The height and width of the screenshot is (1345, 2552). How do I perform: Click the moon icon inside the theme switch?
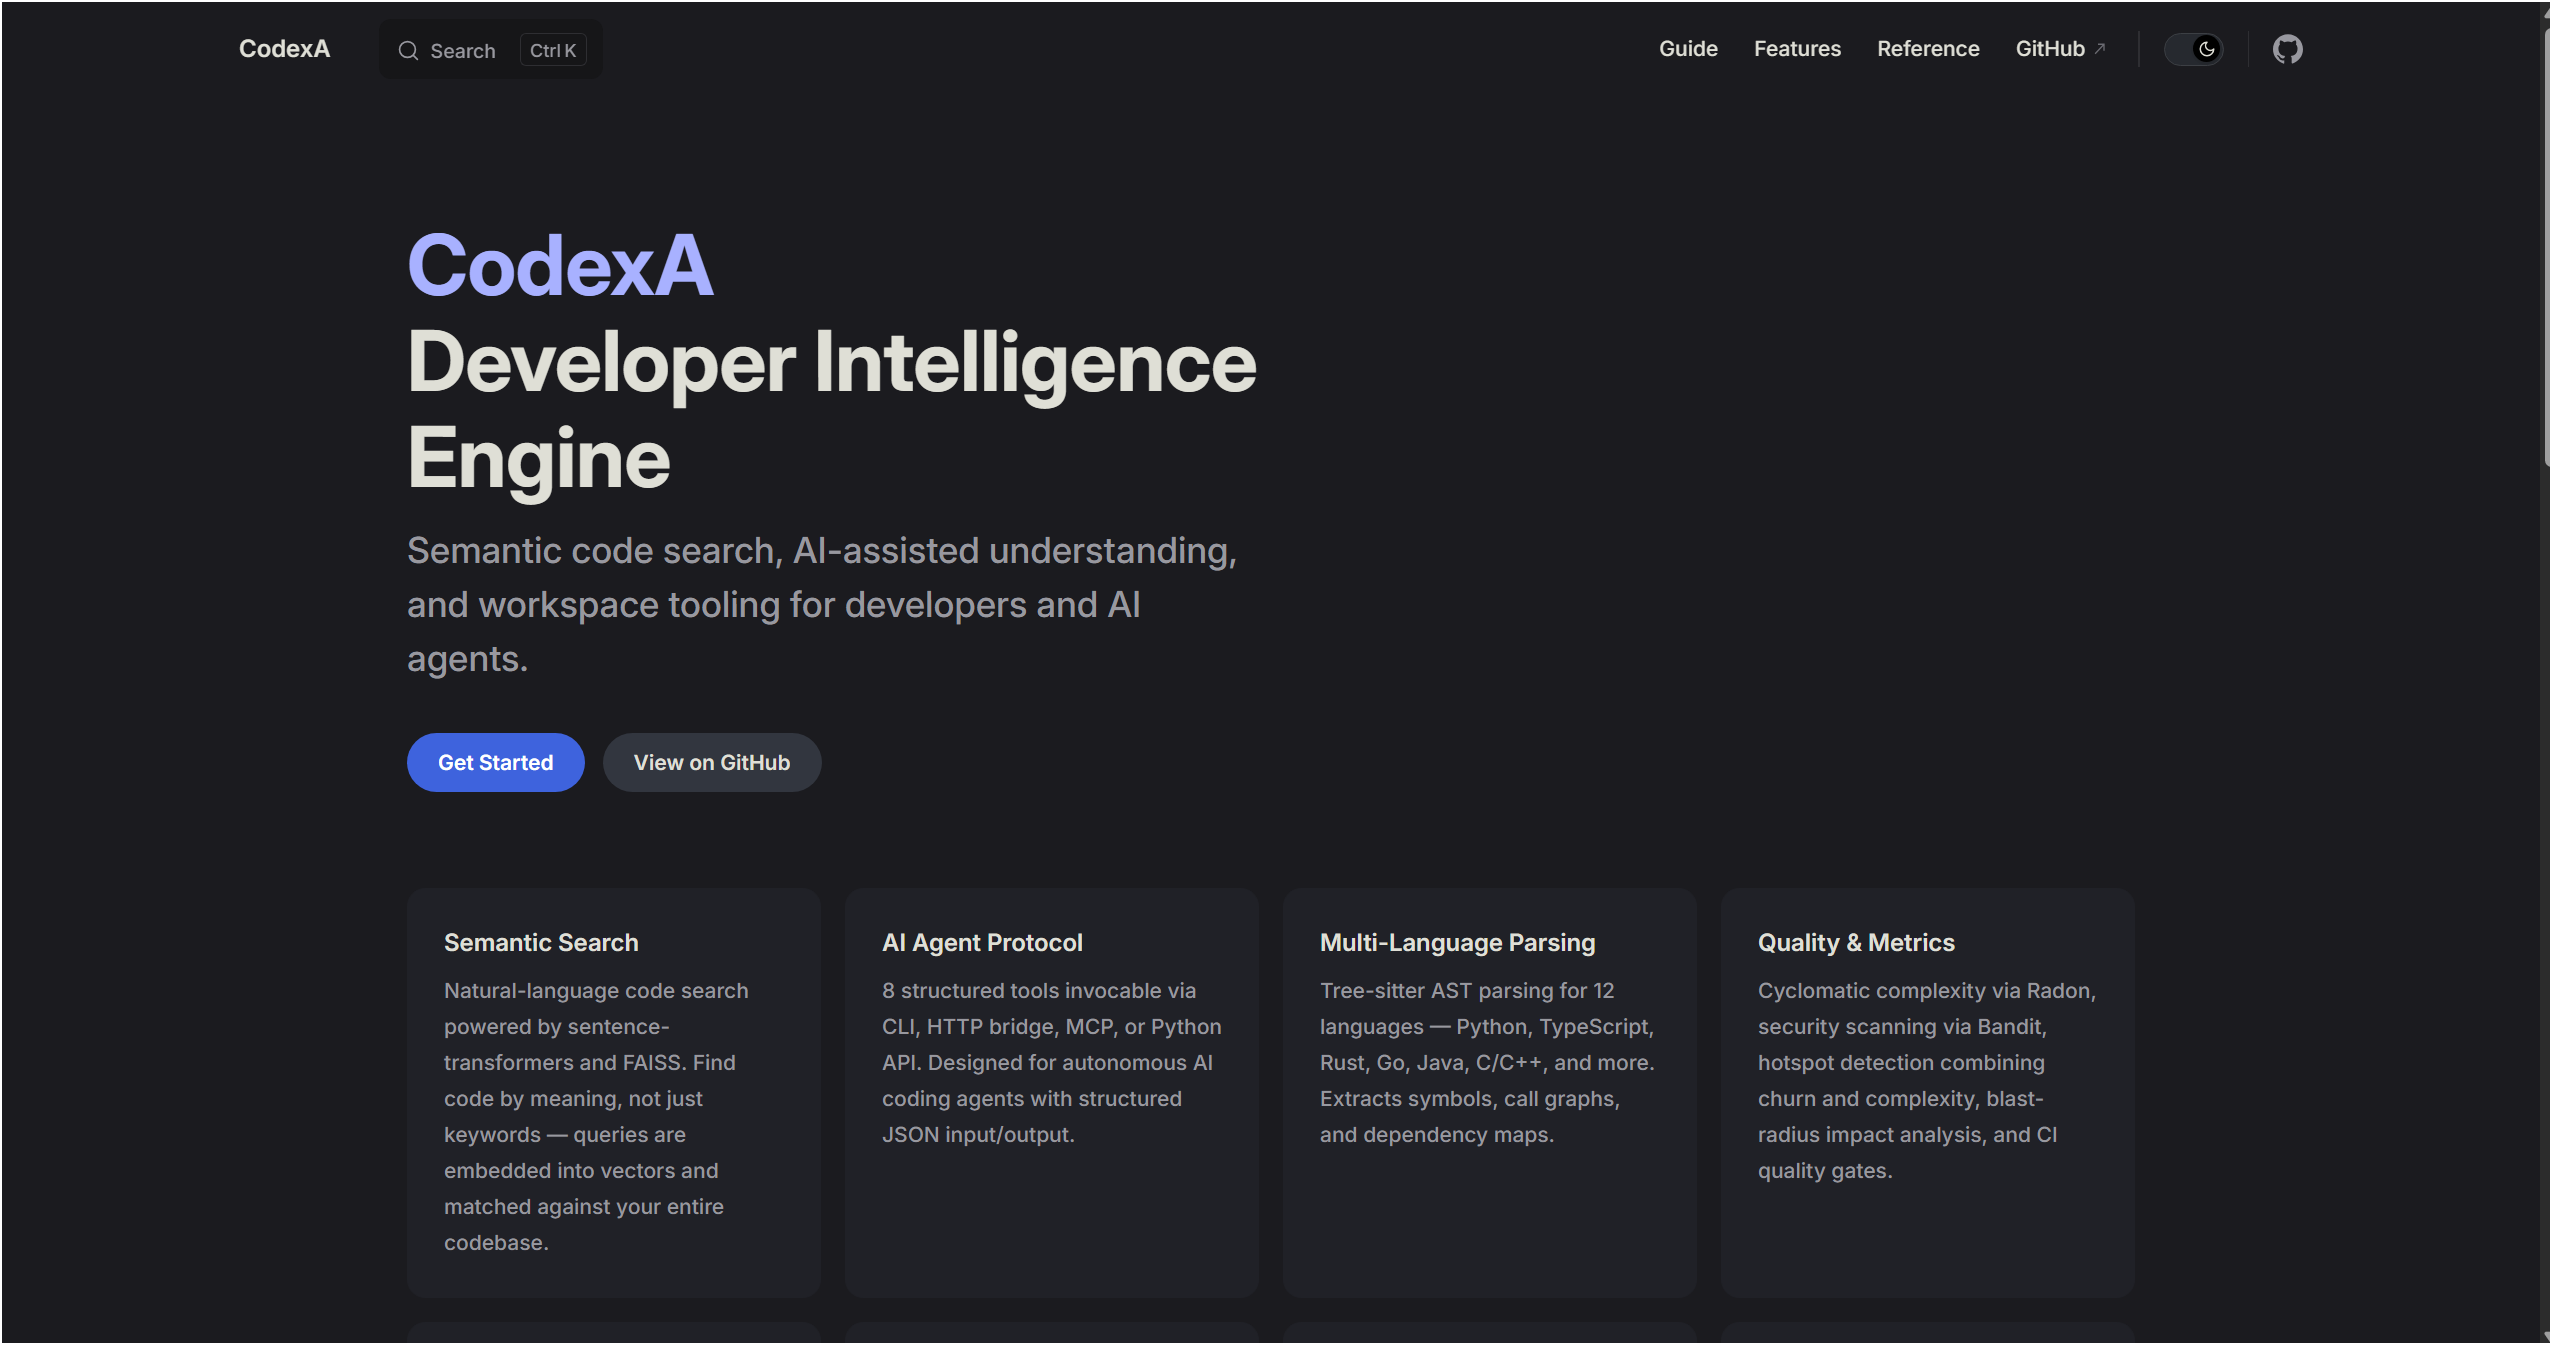(x=2205, y=49)
